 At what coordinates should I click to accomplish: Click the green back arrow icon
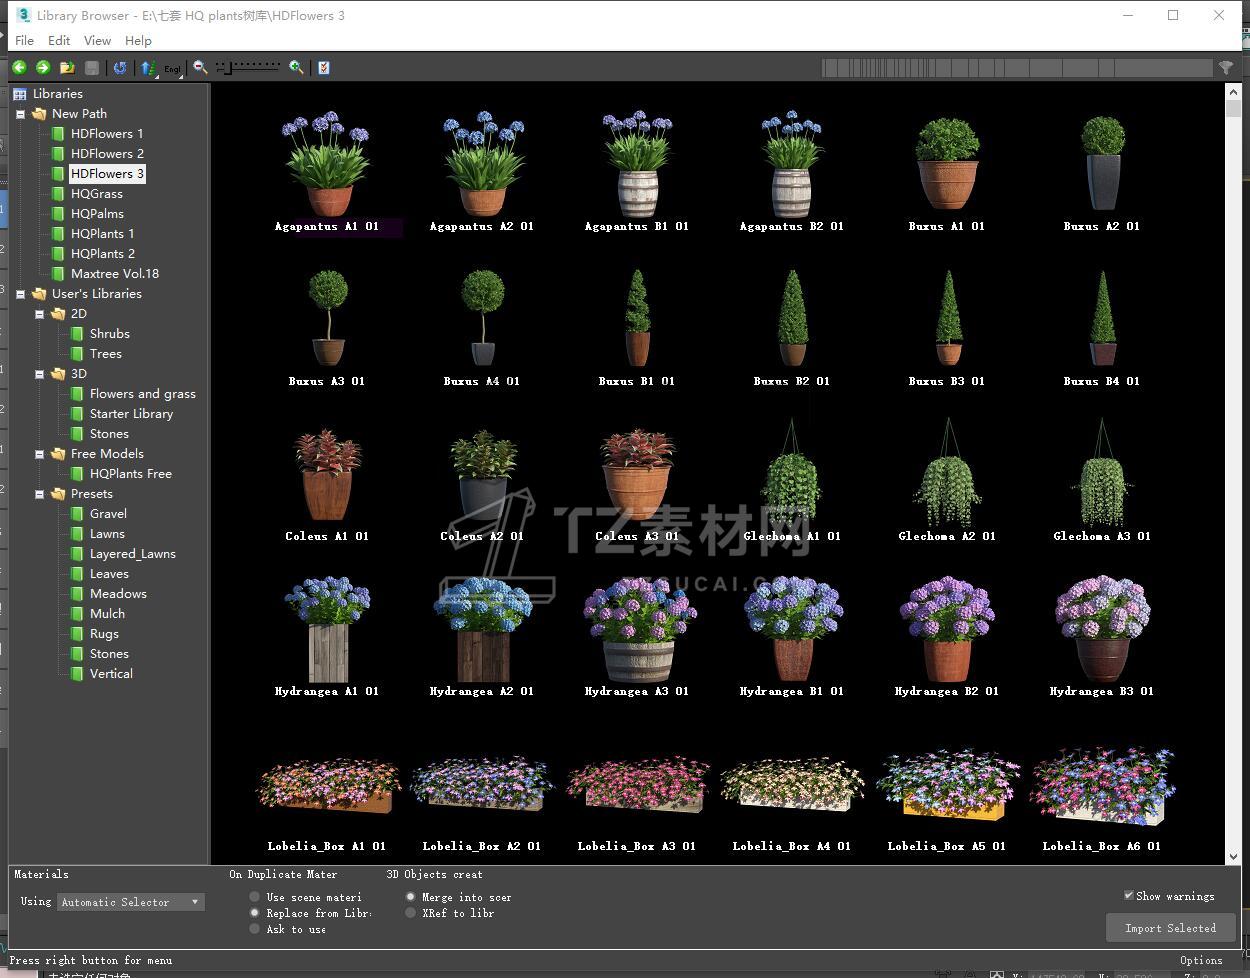(x=19, y=67)
